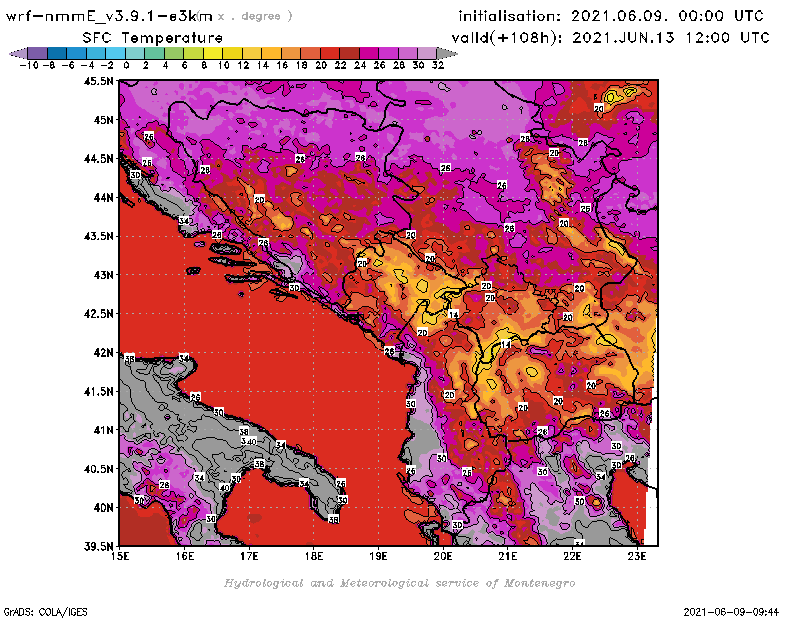The image size is (800, 618).
Task: Click the '19E' longitude label
Action: point(378,556)
